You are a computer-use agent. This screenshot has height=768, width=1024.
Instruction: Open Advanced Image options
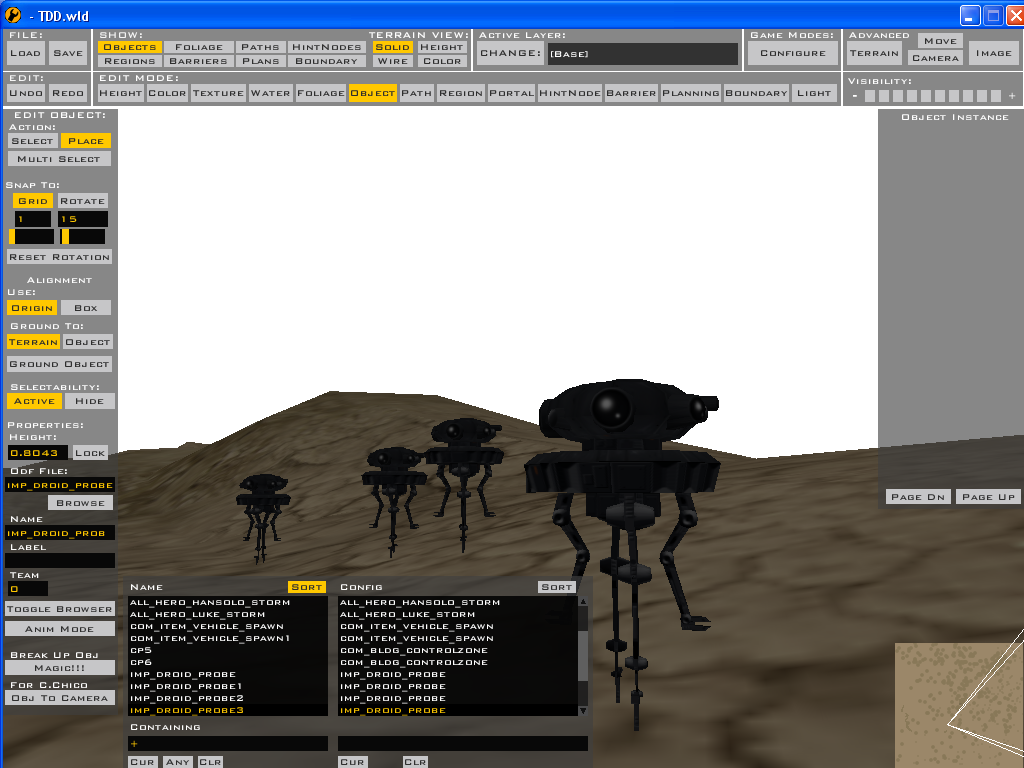click(x=993, y=54)
